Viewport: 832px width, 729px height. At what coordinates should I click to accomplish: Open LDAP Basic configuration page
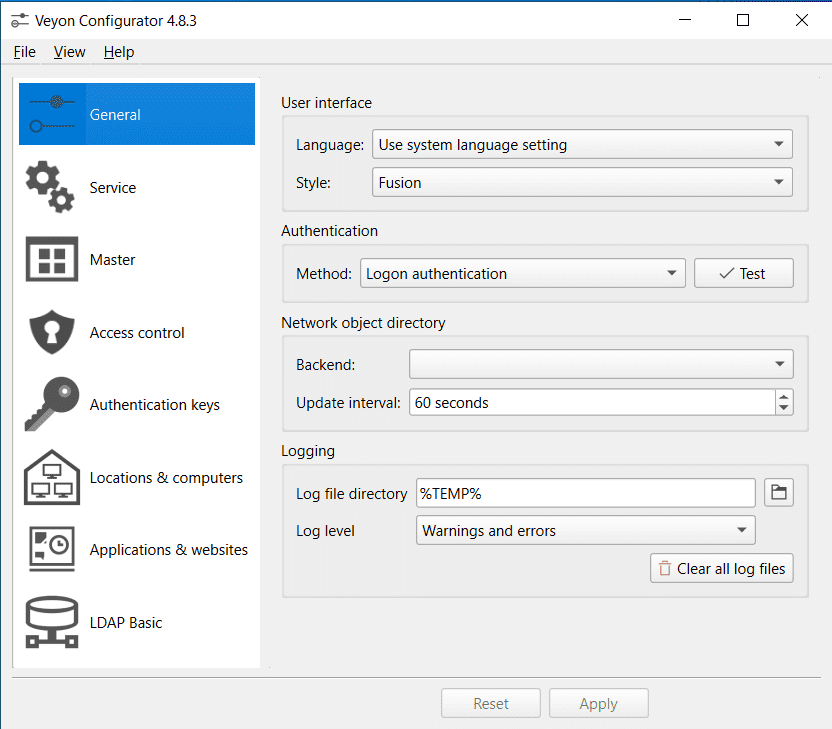click(137, 622)
